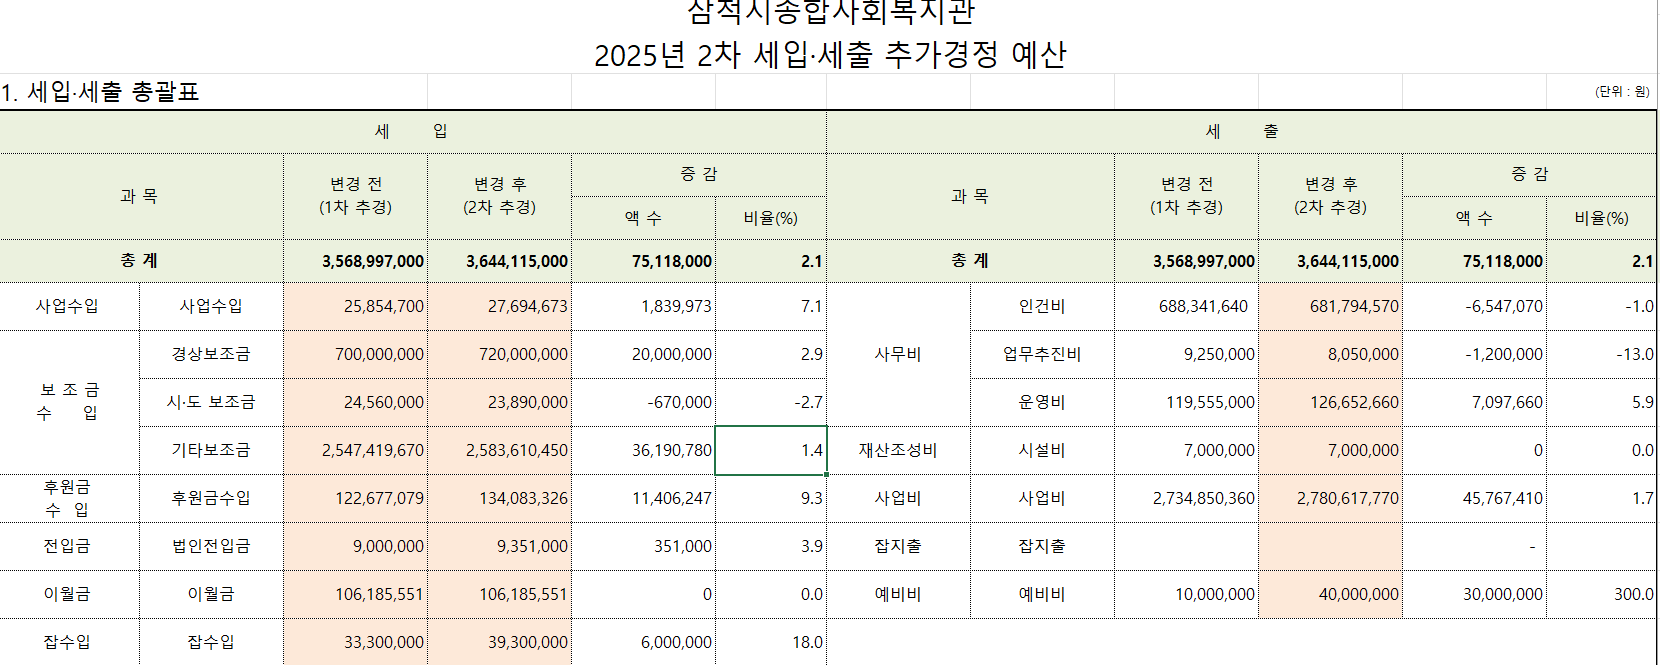The height and width of the screenshot is (665, 1660).
Task: Click the 인건비 decrease cell -6,547,070
Action: point(1474,306)
